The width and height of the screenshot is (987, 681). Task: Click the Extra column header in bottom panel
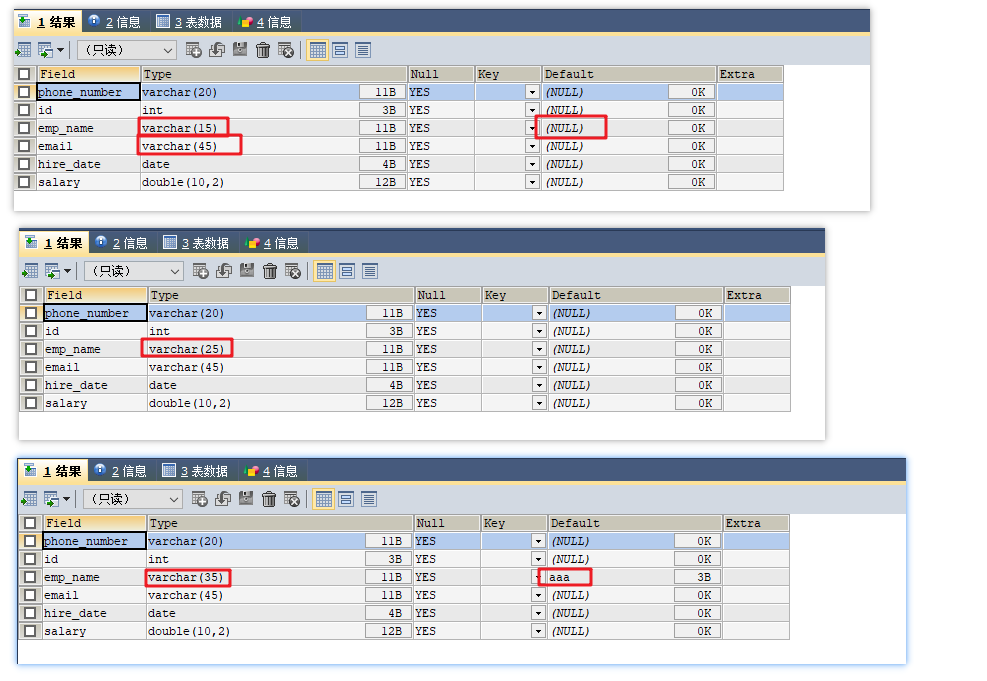(x=755, y=522)
